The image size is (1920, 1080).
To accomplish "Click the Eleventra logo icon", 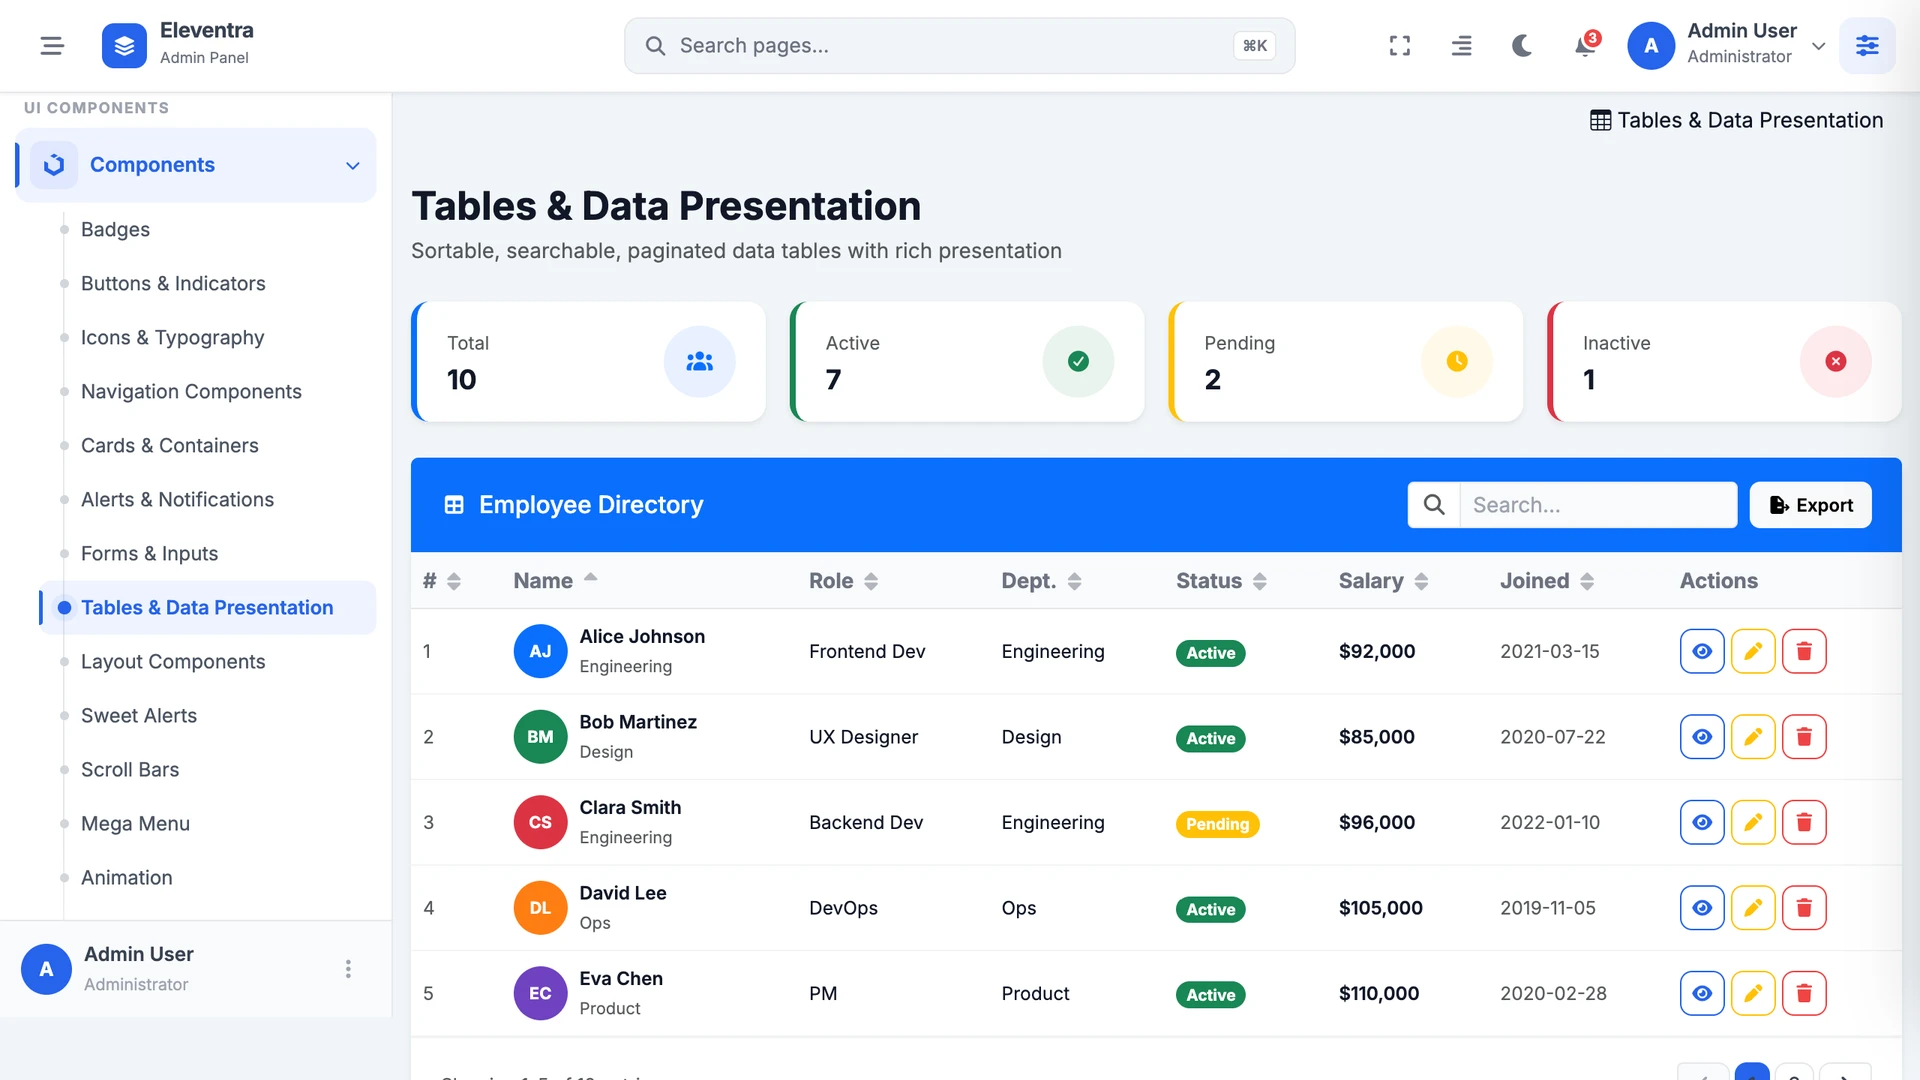I will [x=124, y=46].
